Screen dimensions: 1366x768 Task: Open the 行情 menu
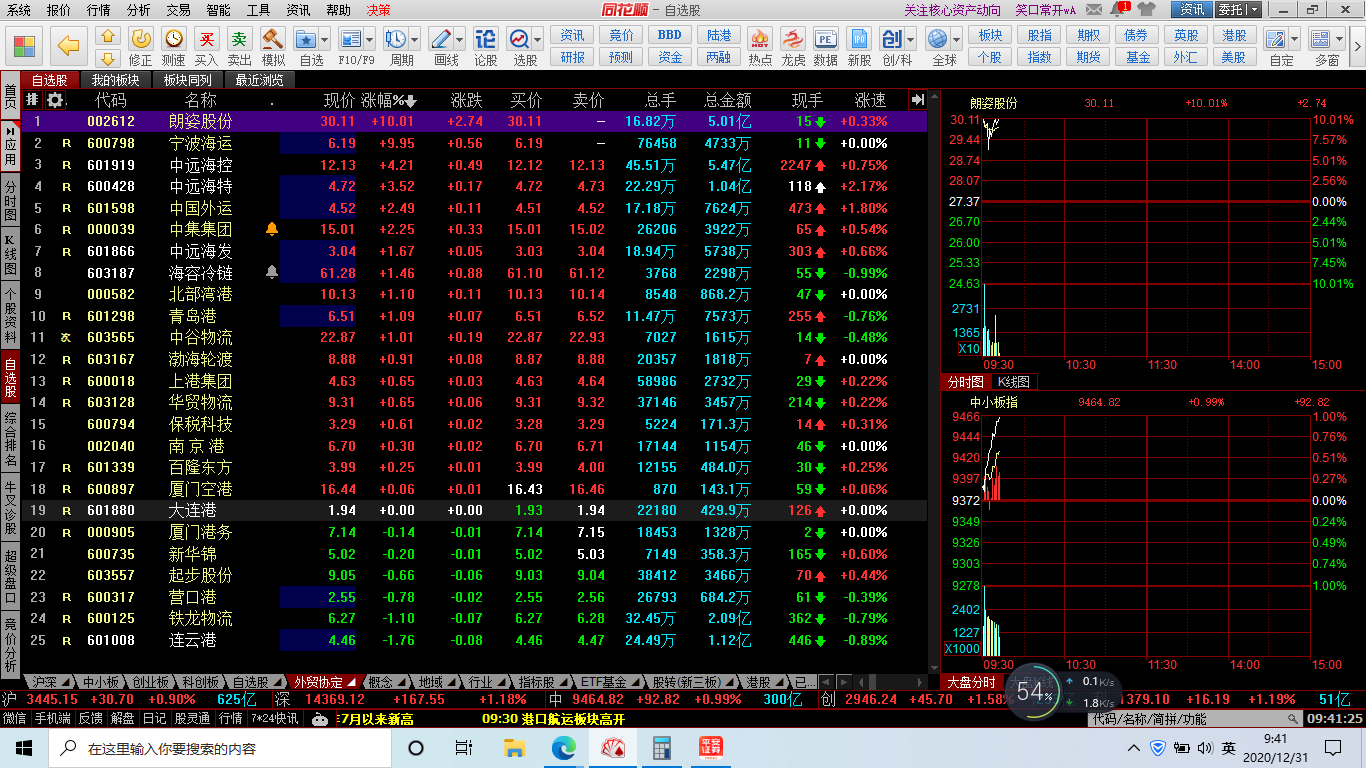click(99, 10)
